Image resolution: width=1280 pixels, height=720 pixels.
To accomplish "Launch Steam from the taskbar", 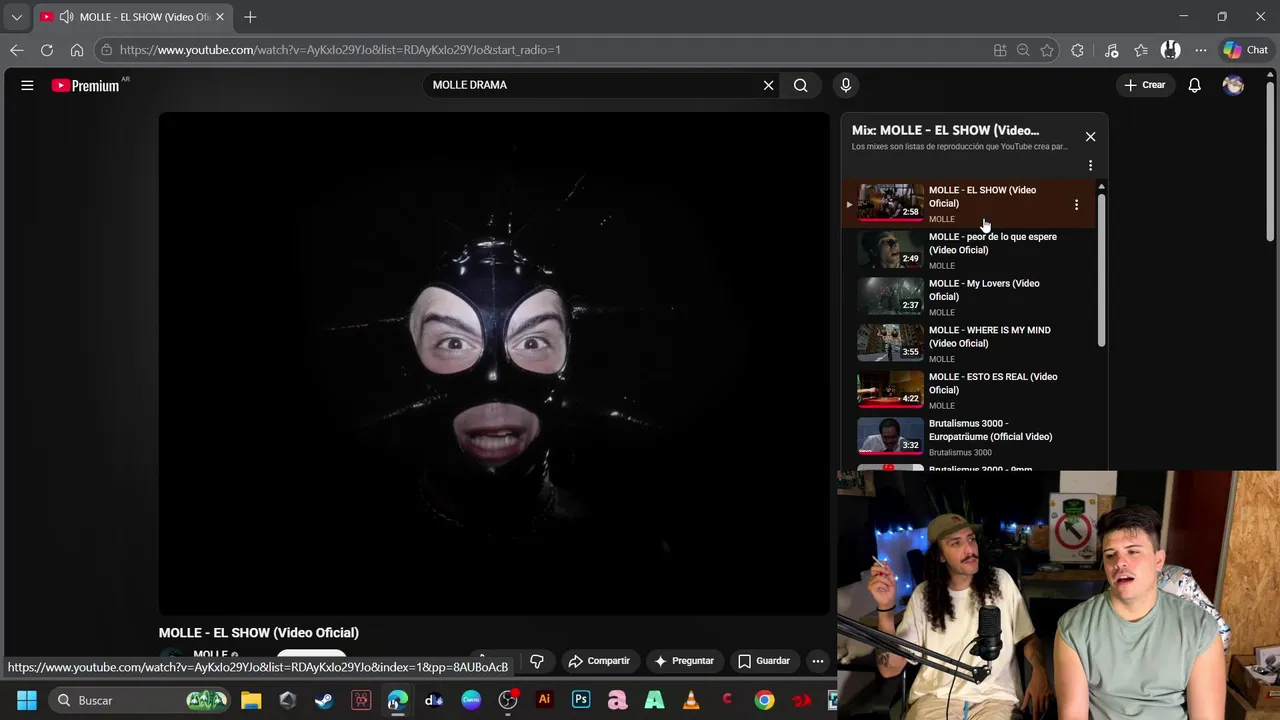I will point(324,700).
